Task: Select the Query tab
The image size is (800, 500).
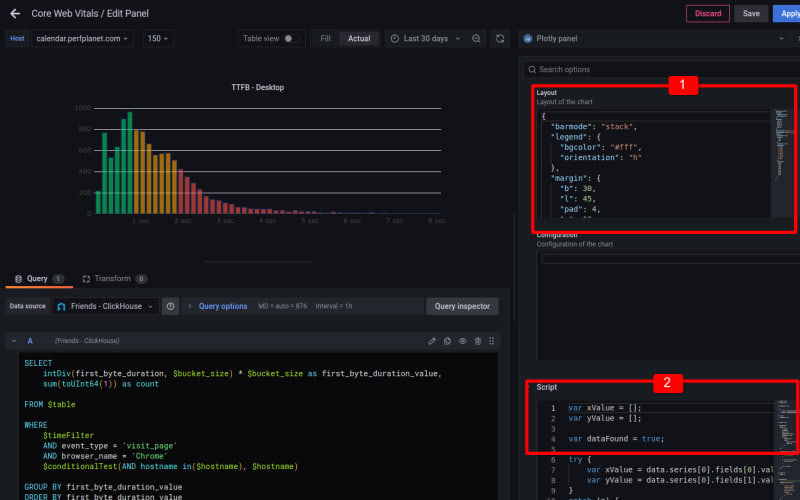Action: click(37, 279)
